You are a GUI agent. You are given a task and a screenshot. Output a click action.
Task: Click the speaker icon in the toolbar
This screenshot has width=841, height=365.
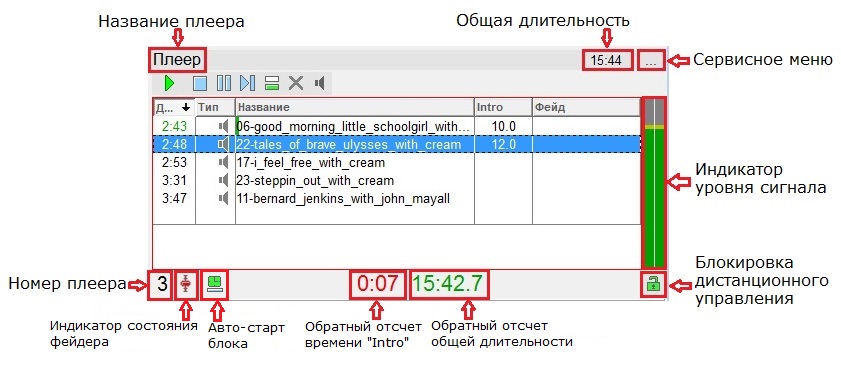(x=320, y=83)
